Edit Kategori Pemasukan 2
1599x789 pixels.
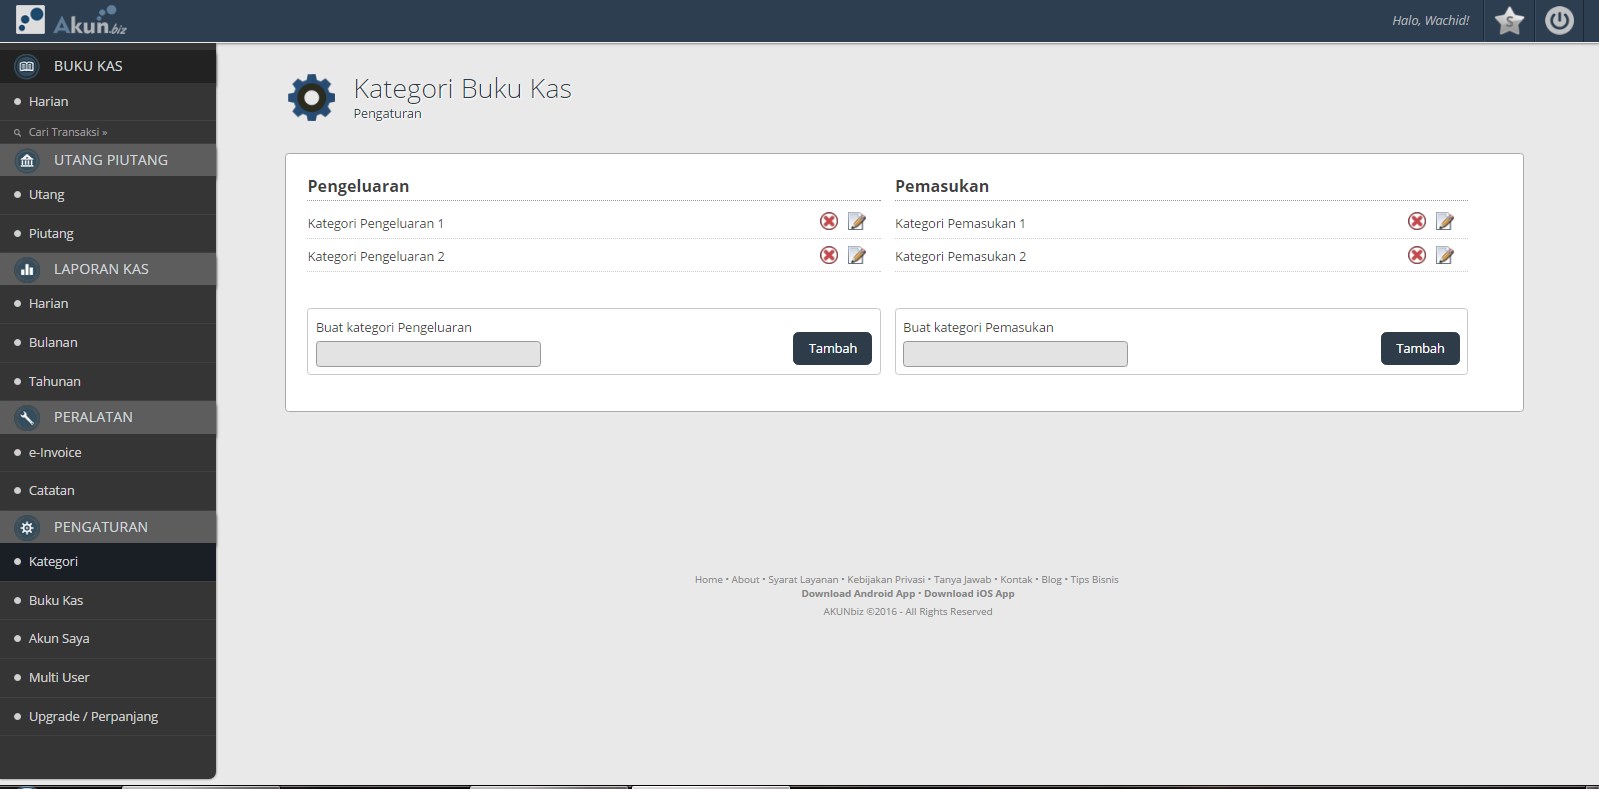[1445, 255]
